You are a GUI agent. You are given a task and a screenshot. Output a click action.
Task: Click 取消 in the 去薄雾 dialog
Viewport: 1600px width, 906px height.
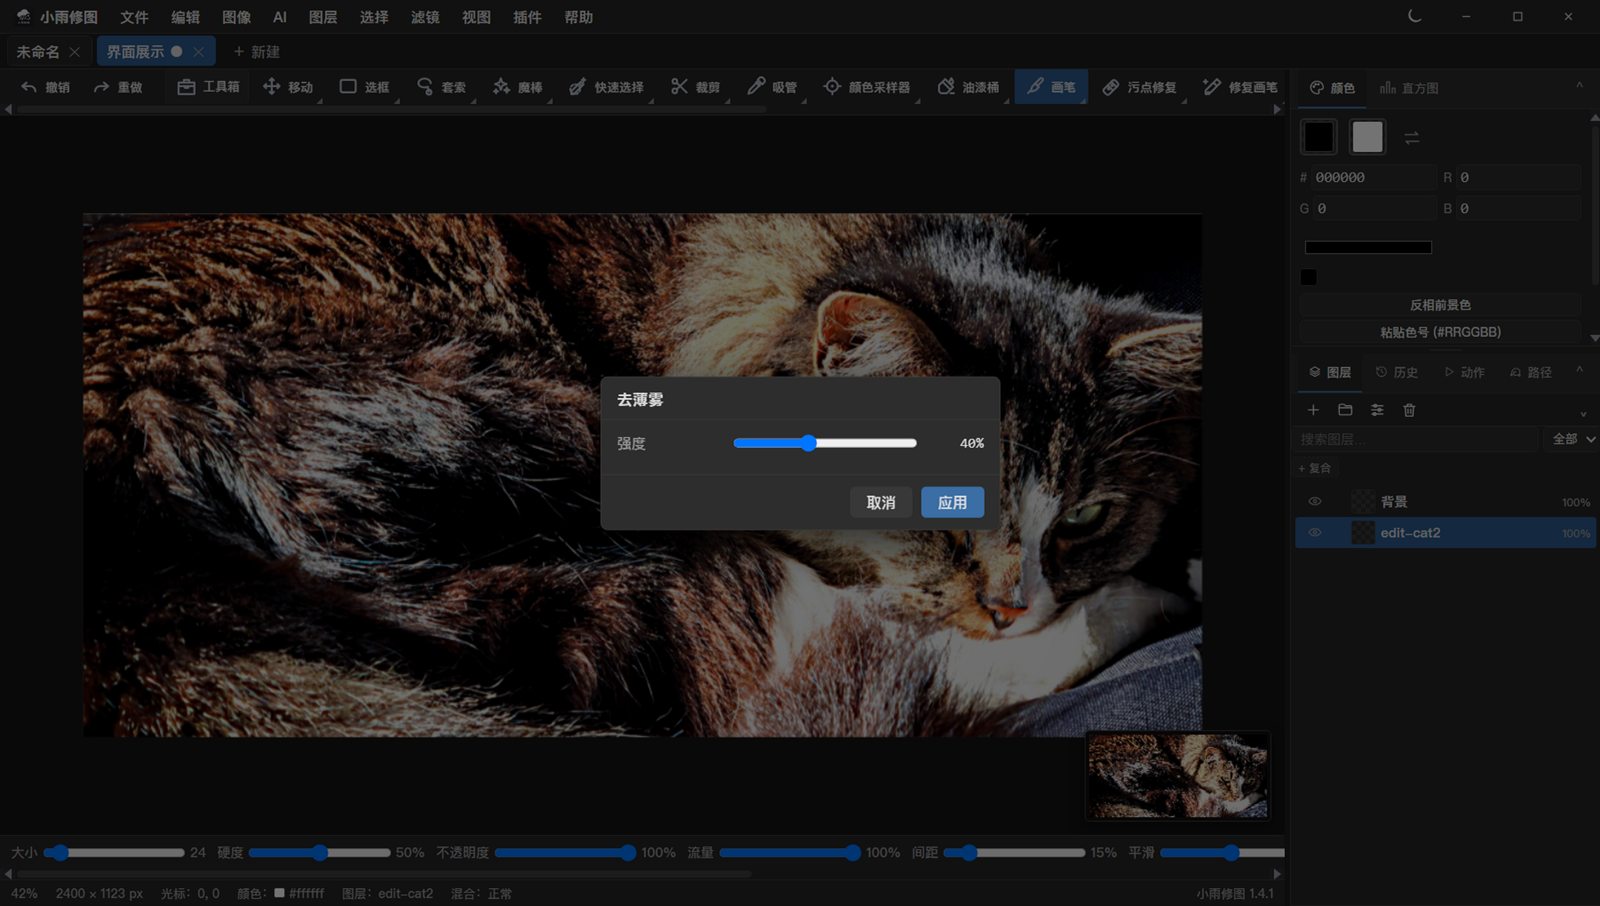point(881,502)
